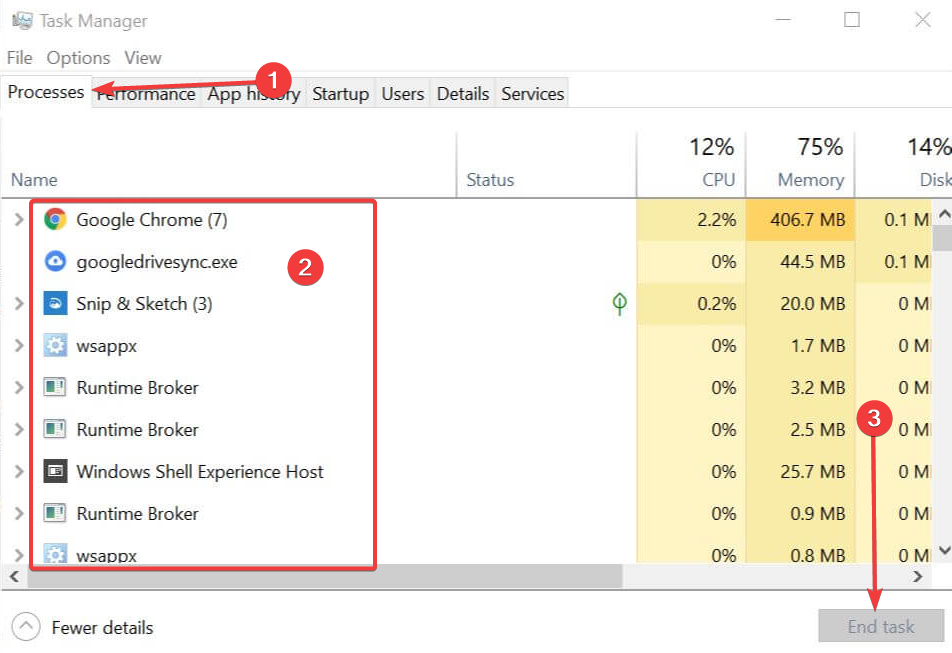Sort by the Status column header

click(546, 164)
